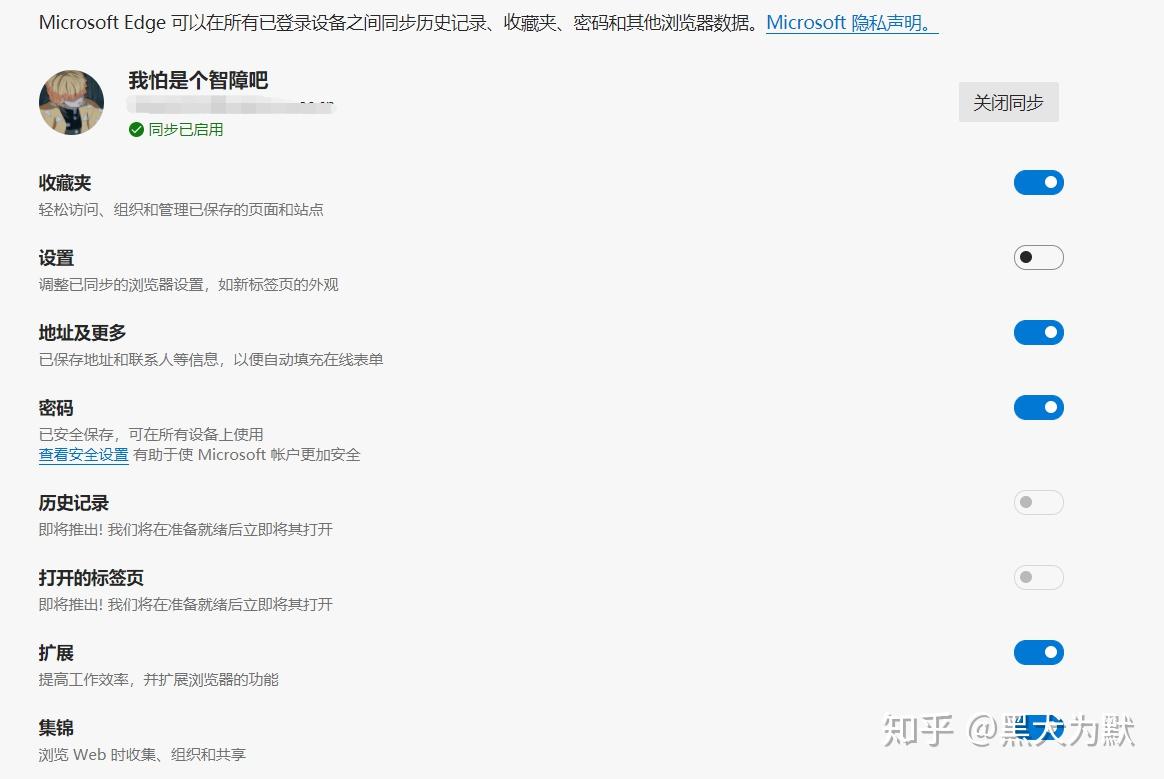Image resolution: width=1164 pixels, height=779 pixels.
Task: Enable the 设置 sync toggle
Action: [1039, 258]
